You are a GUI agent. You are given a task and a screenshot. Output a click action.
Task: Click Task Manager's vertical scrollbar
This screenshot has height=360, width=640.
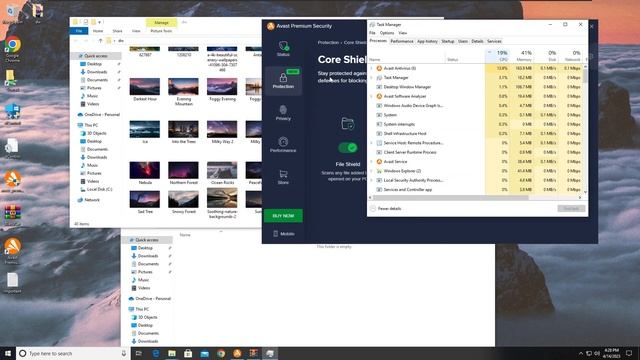click(585, 76)
